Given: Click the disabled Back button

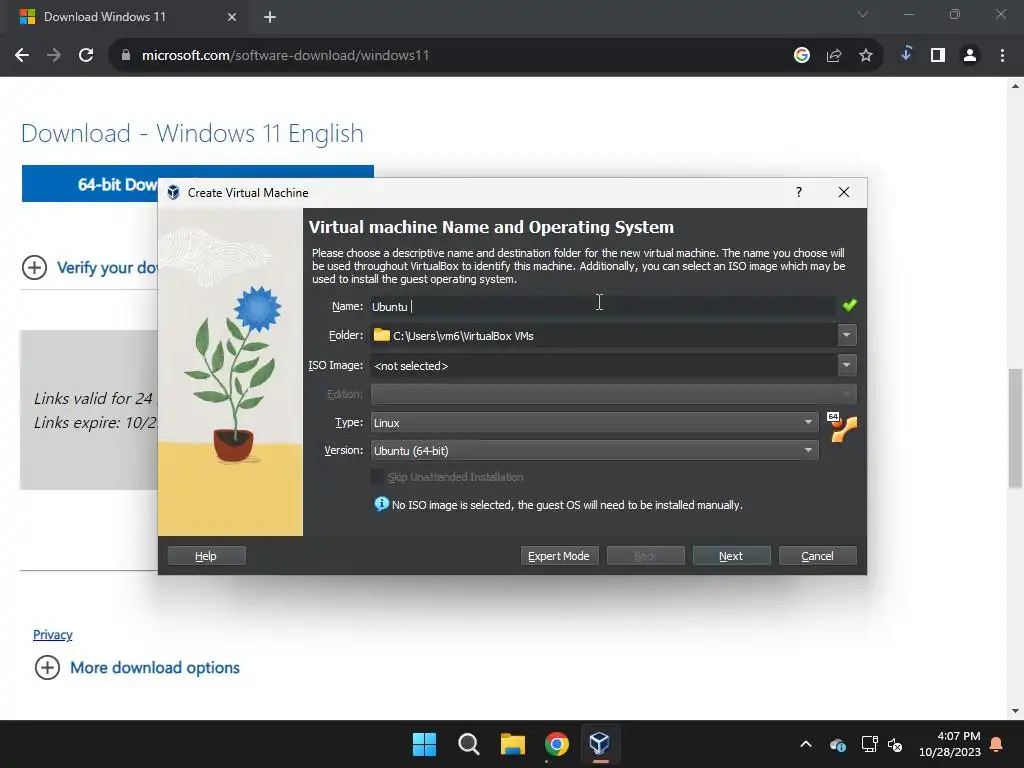Looking at the screenshot, I should (645, 556).
